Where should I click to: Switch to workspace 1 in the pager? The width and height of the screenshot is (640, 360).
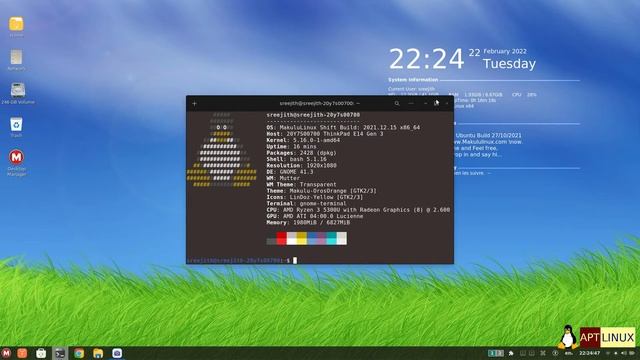point(492,353)
